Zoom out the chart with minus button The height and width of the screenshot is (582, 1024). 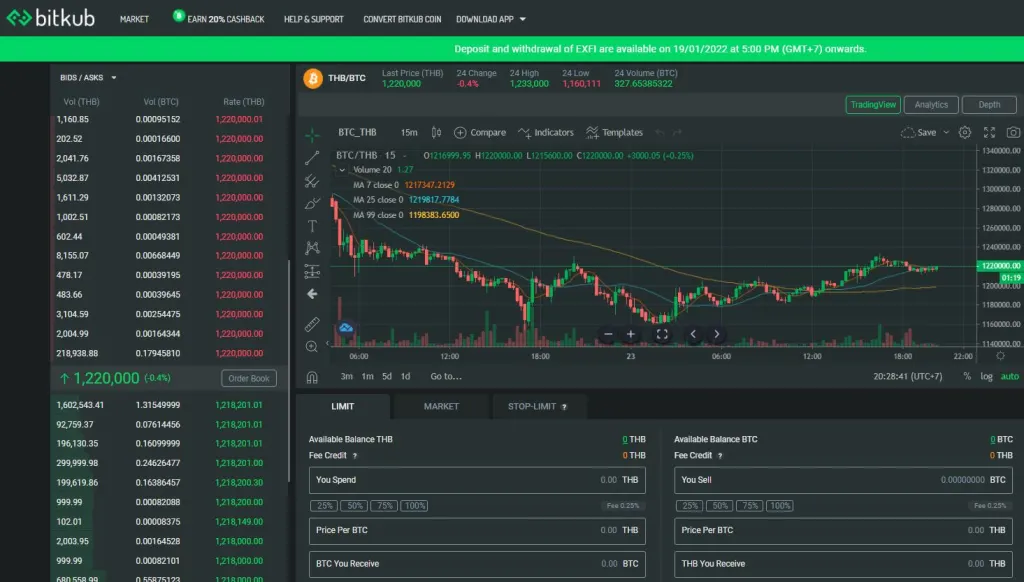tap(608, 334)
